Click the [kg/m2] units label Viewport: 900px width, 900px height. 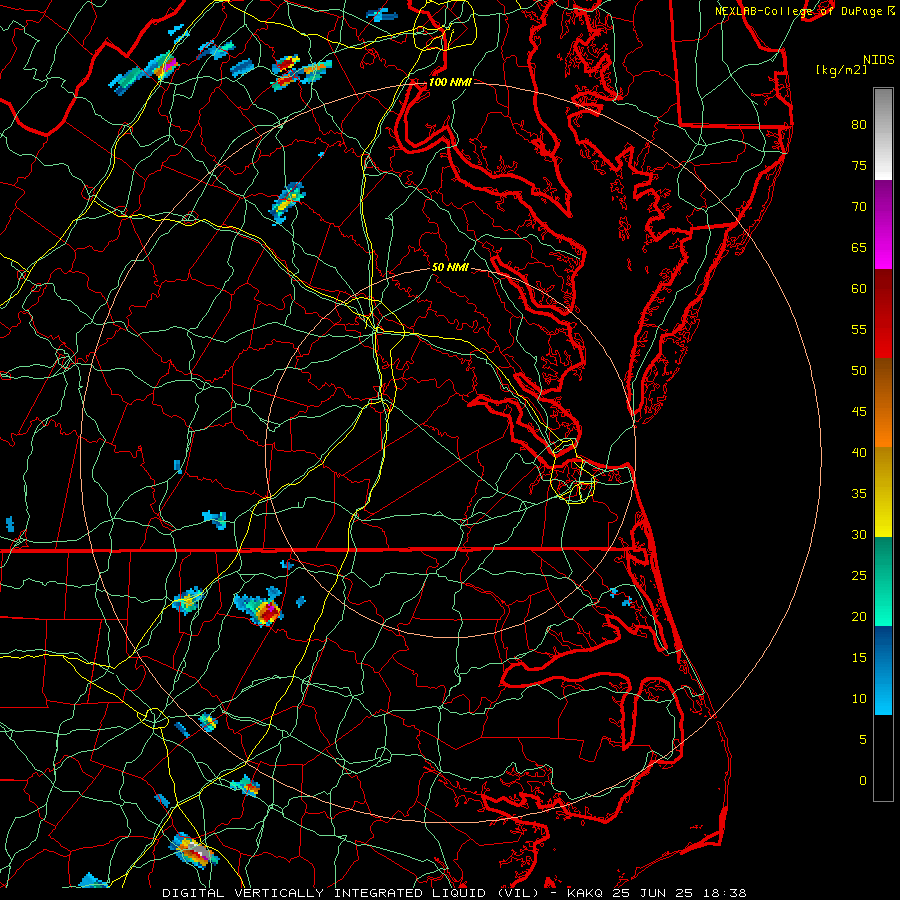coord(841,70)
